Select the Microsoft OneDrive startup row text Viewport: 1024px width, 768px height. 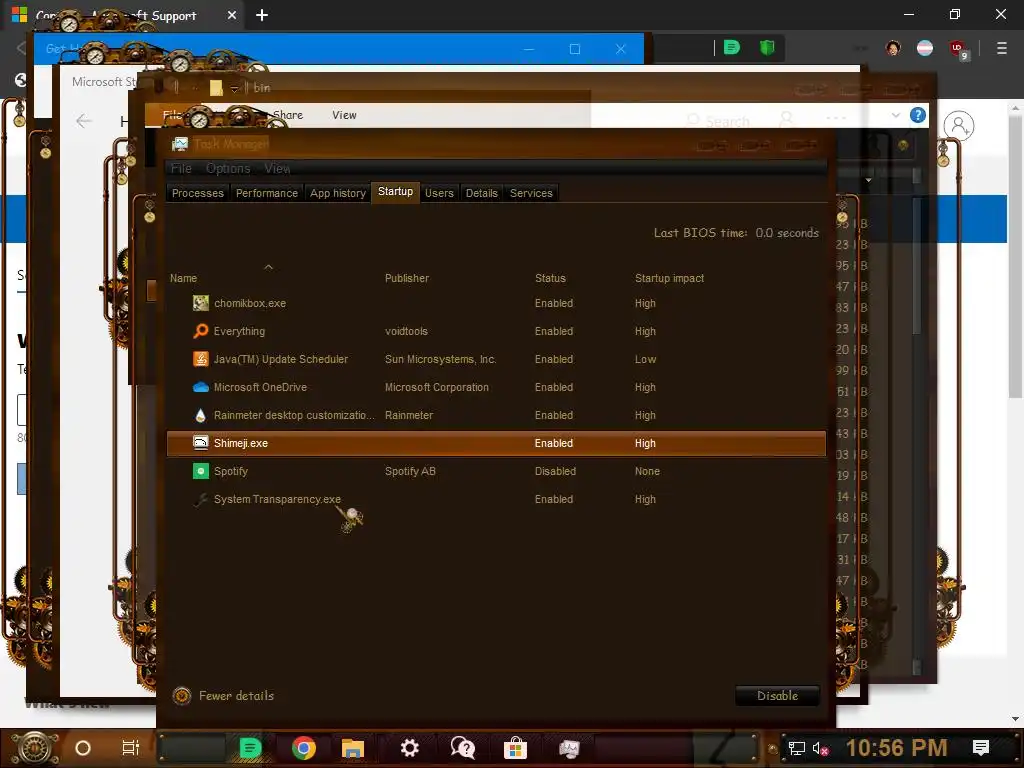260,387
